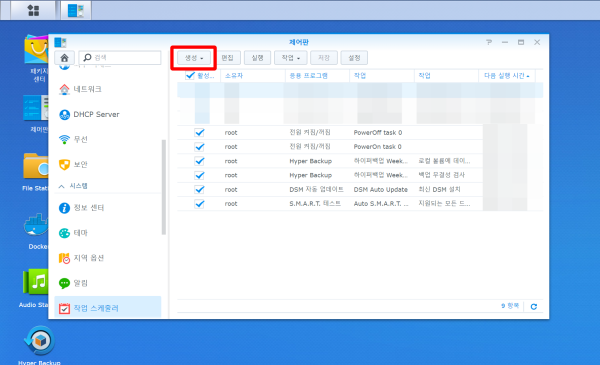
Task: Open the 네트워크 network icon
Action: [64, 89]
